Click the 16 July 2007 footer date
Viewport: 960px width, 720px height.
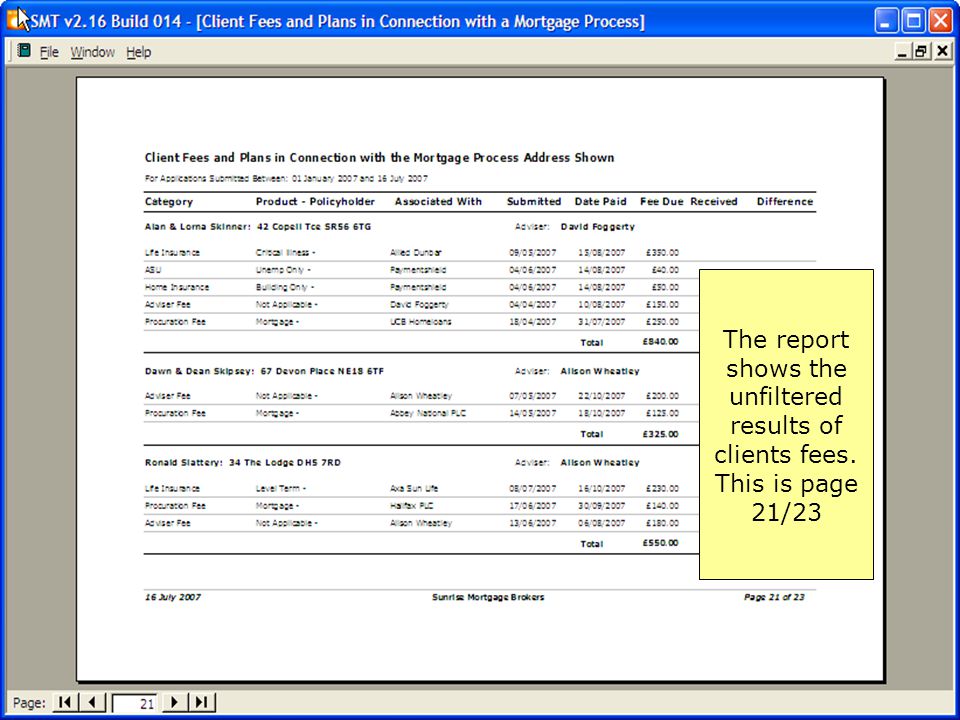(173, 597)
